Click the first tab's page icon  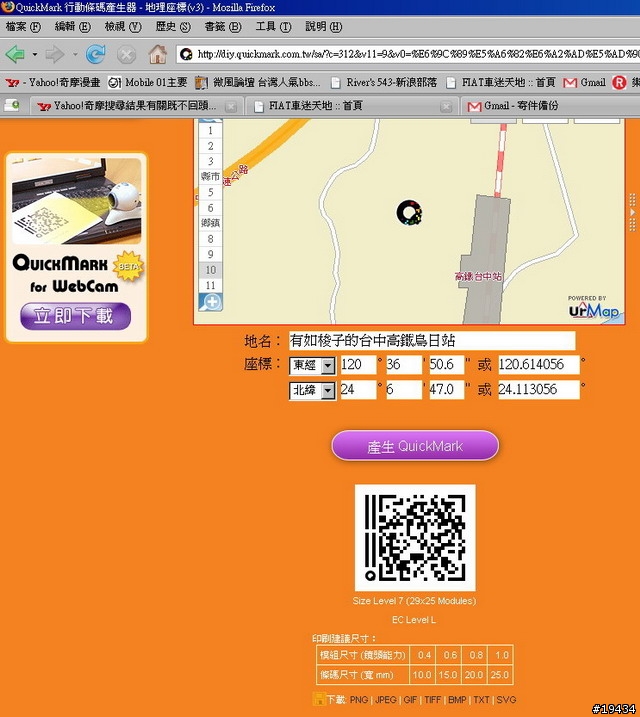tap(12, 106)
